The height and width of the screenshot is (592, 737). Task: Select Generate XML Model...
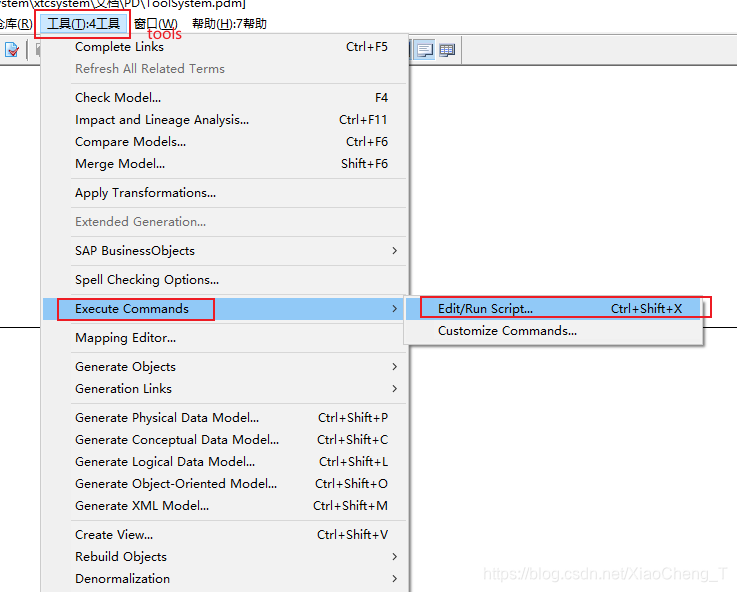(x=225, y=506)
